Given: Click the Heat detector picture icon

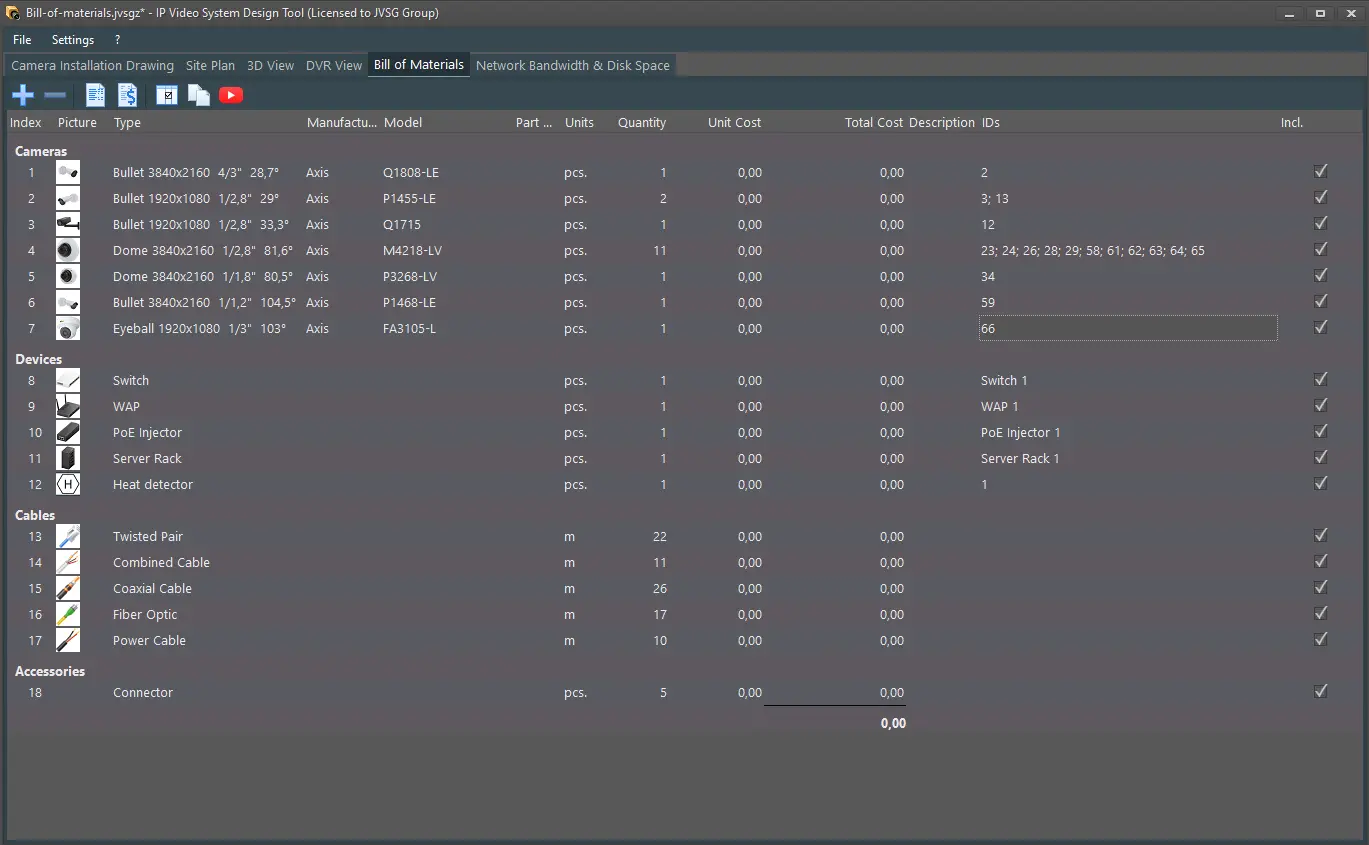Looking at the screenshot, I should [68, 485].
